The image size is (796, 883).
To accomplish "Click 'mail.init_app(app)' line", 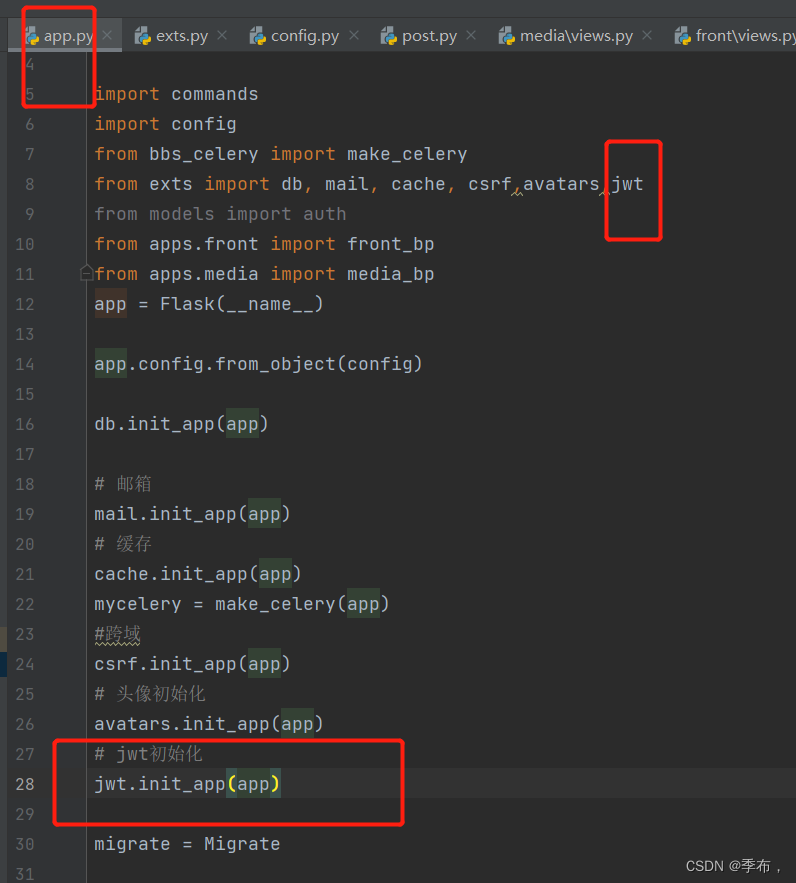I will point(193,514).
